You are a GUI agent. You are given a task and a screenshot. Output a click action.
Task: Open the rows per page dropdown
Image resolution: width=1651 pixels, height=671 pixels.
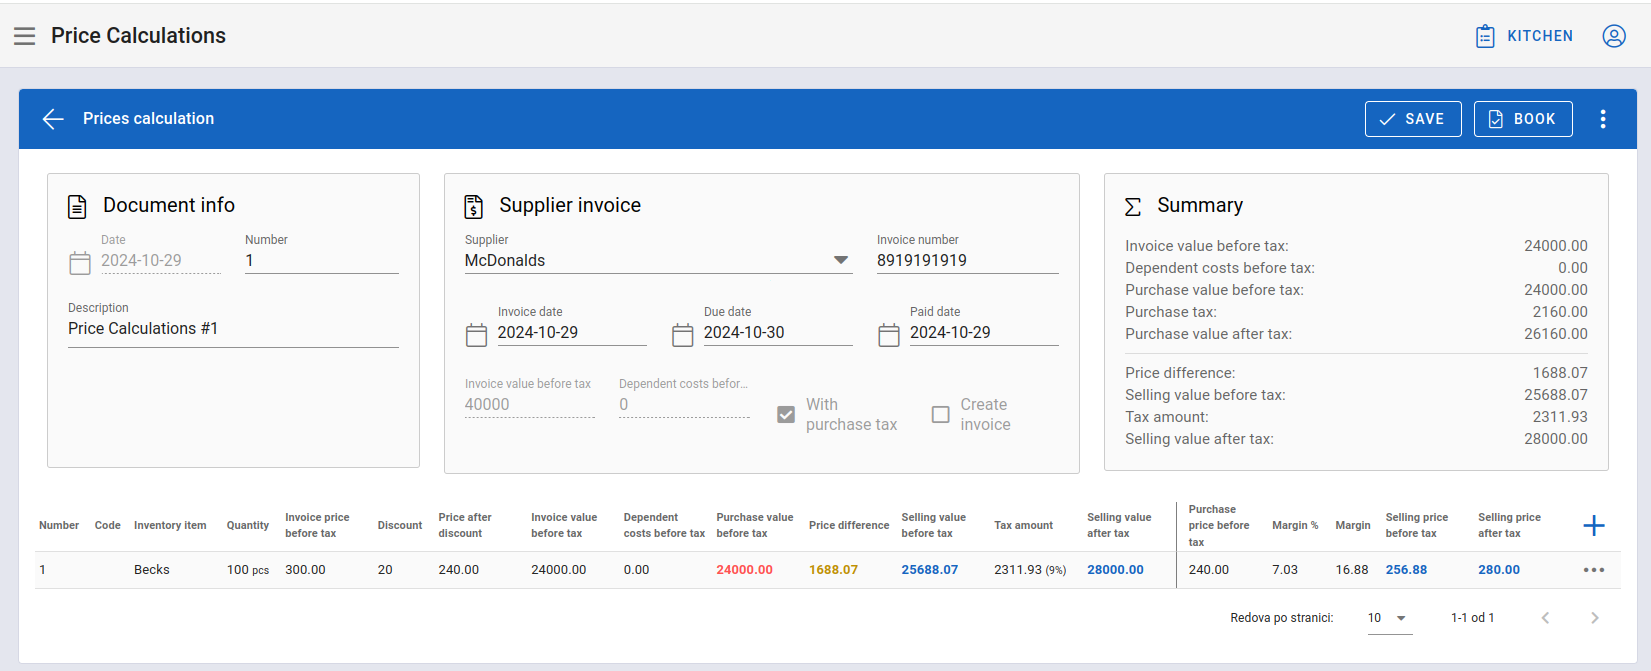click(1389, 618)
